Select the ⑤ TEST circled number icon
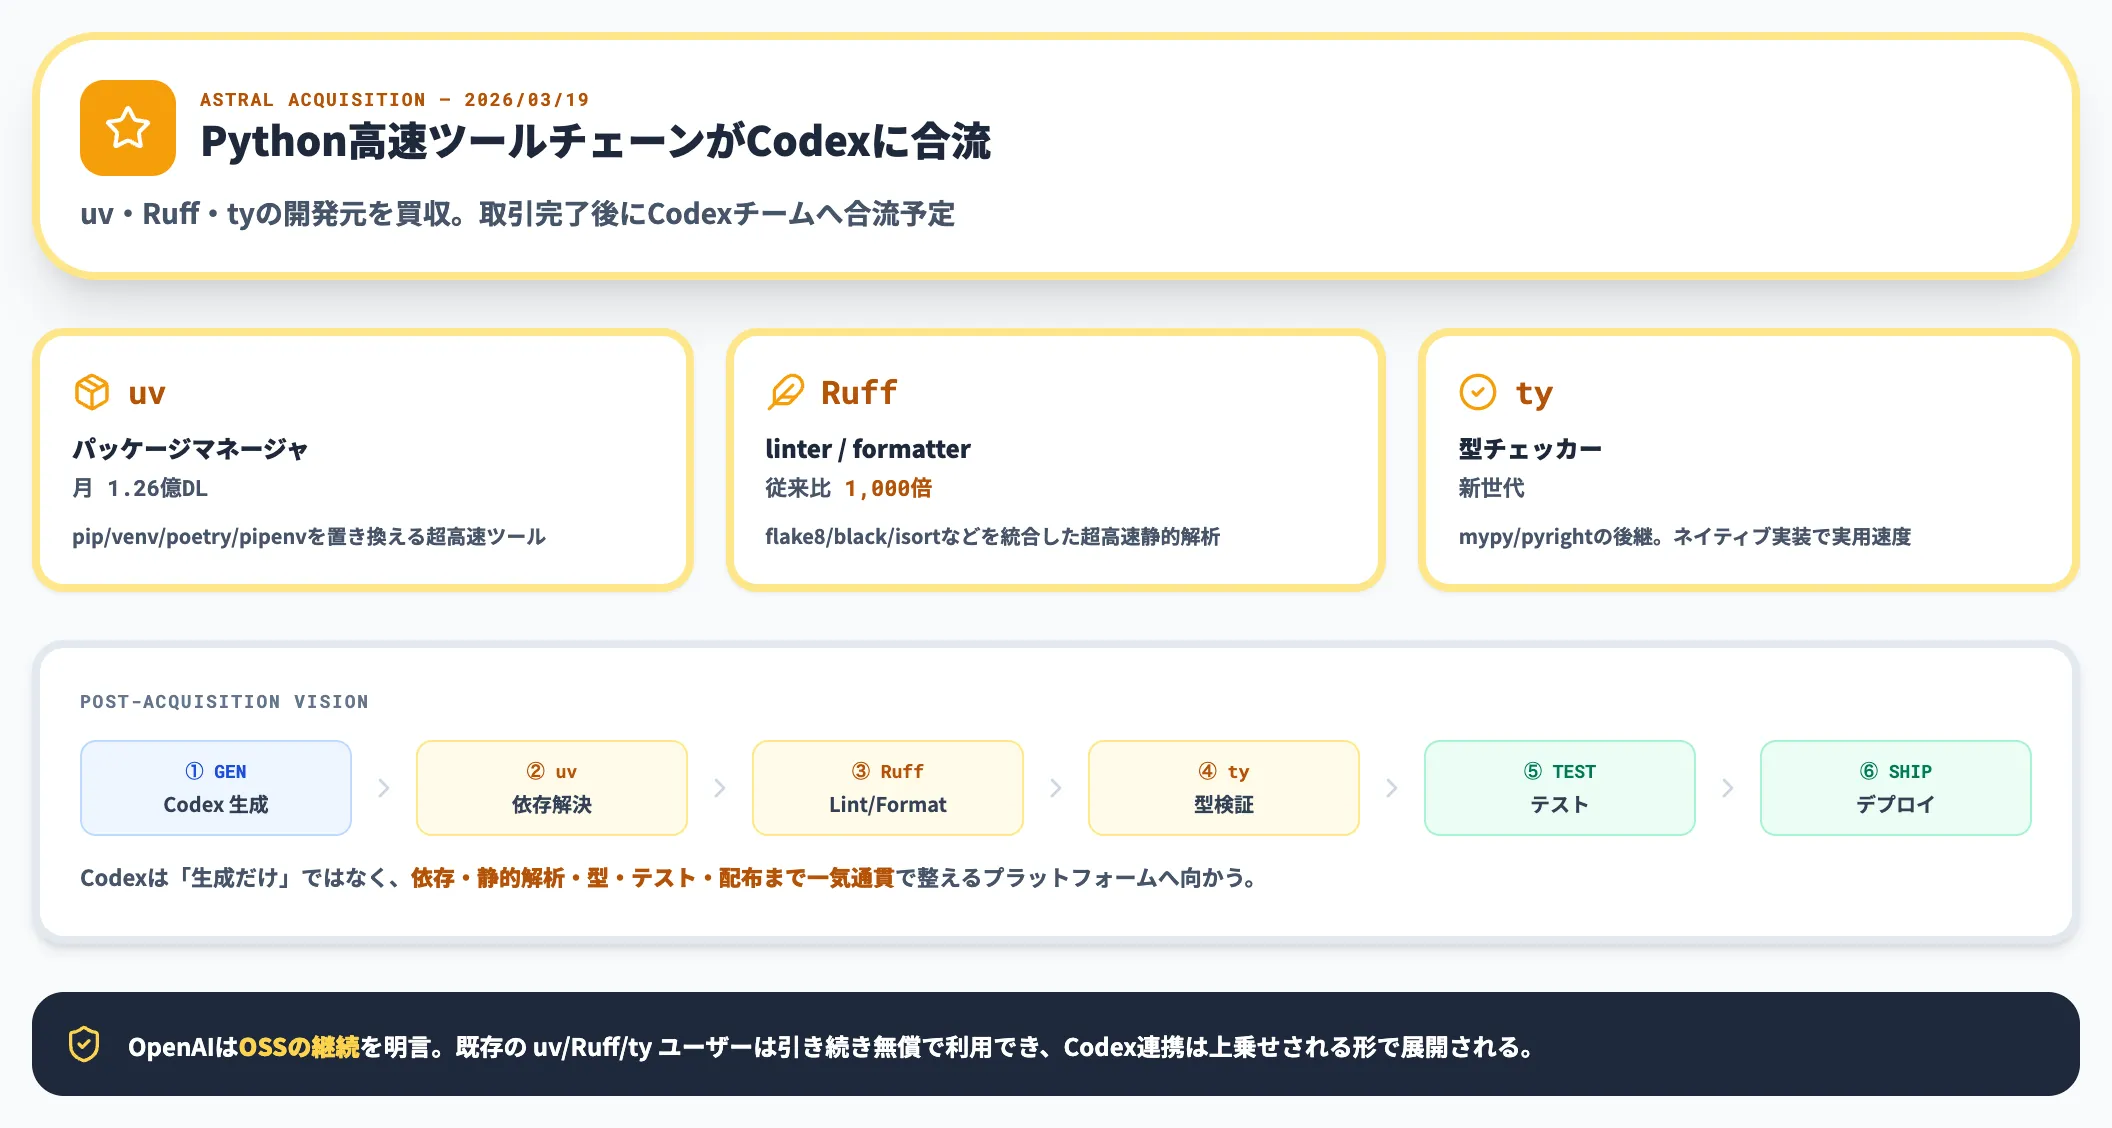 tap(1532, 771)
